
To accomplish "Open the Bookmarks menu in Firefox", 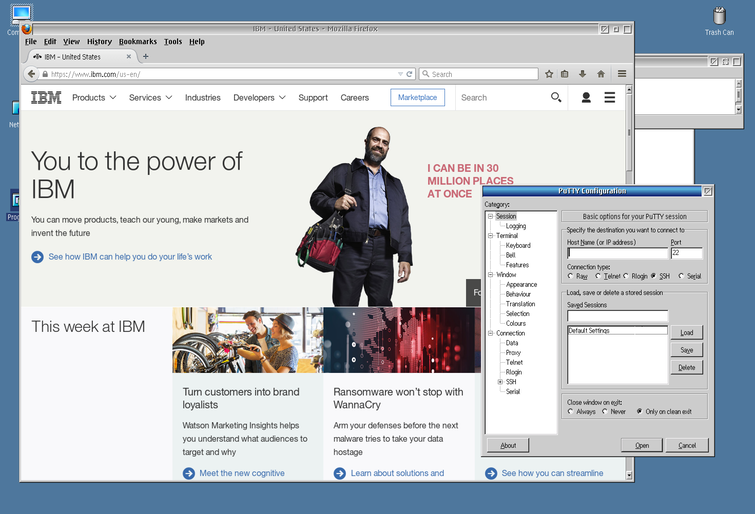I will pyautogui.click(x=138, y=41).
